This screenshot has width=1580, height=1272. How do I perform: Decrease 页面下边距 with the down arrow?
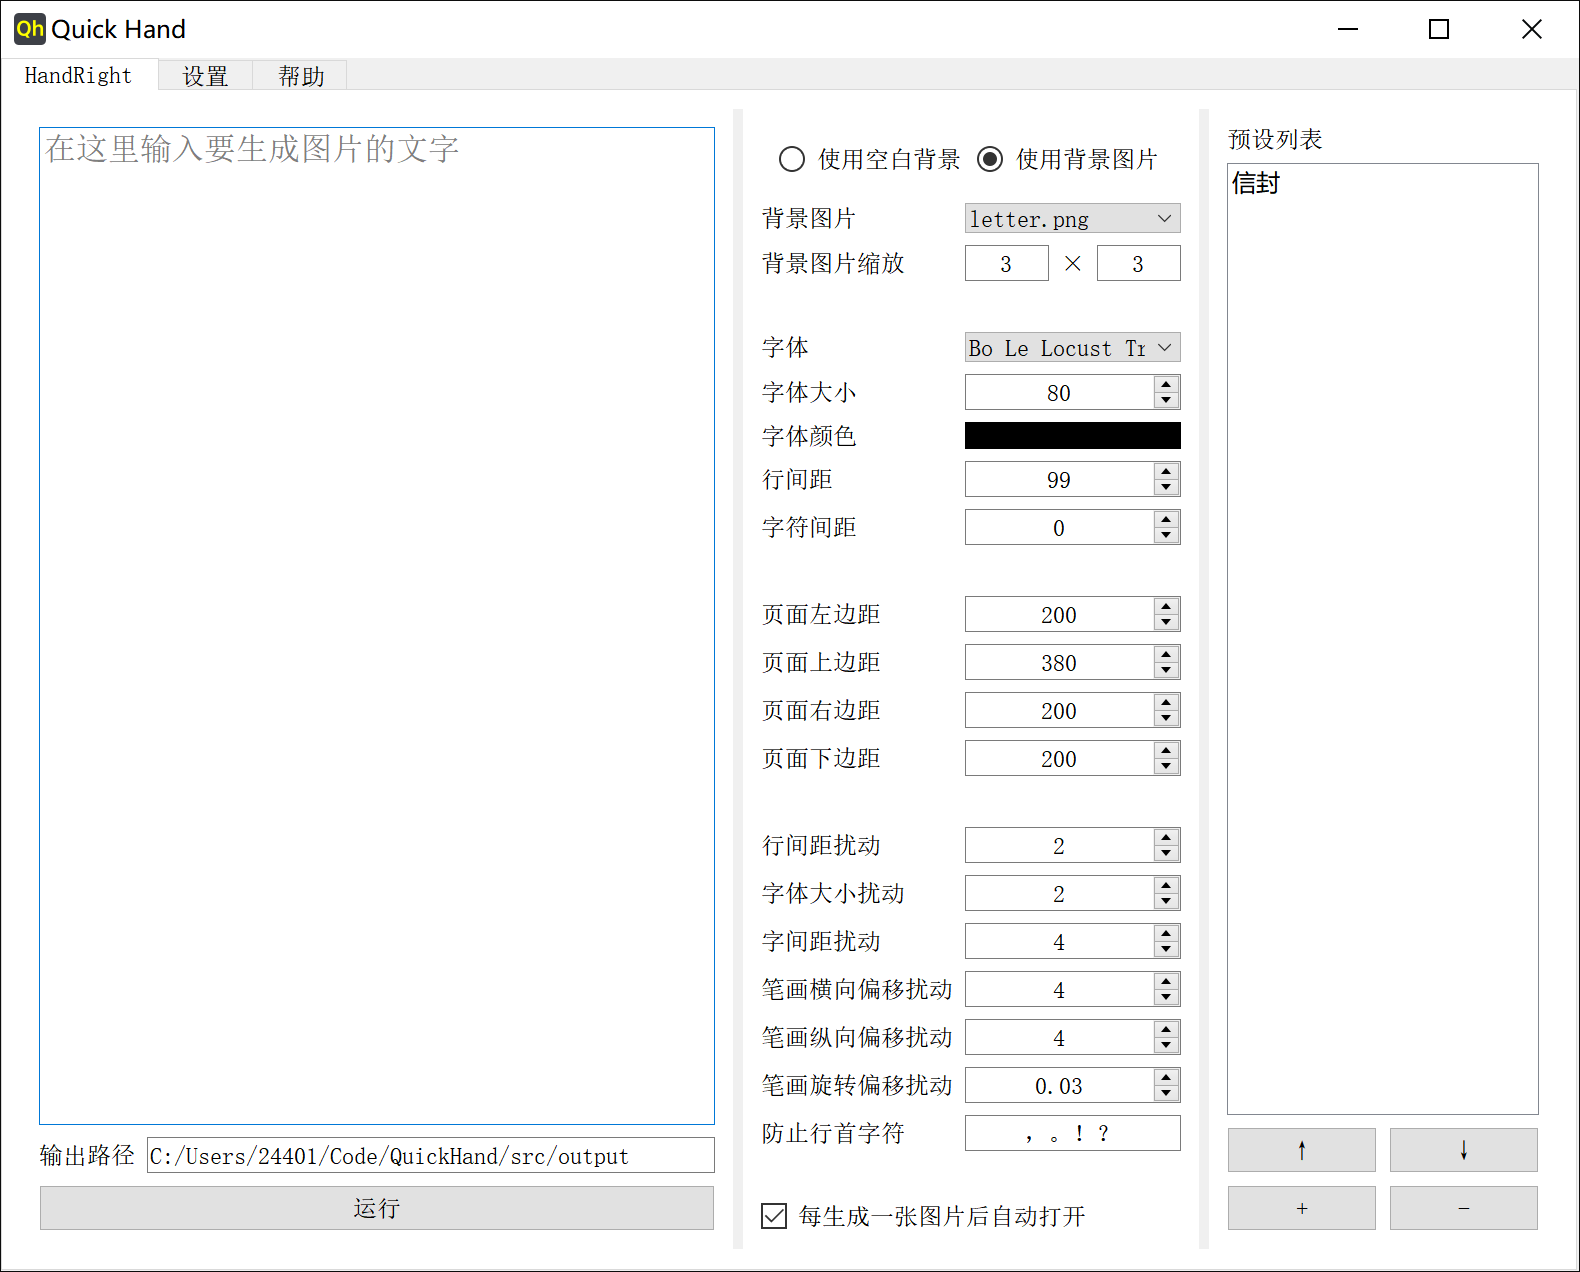(1167, 766)
